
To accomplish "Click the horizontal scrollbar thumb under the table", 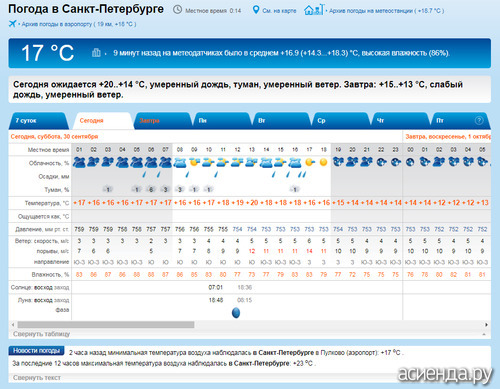I will 106,324.
